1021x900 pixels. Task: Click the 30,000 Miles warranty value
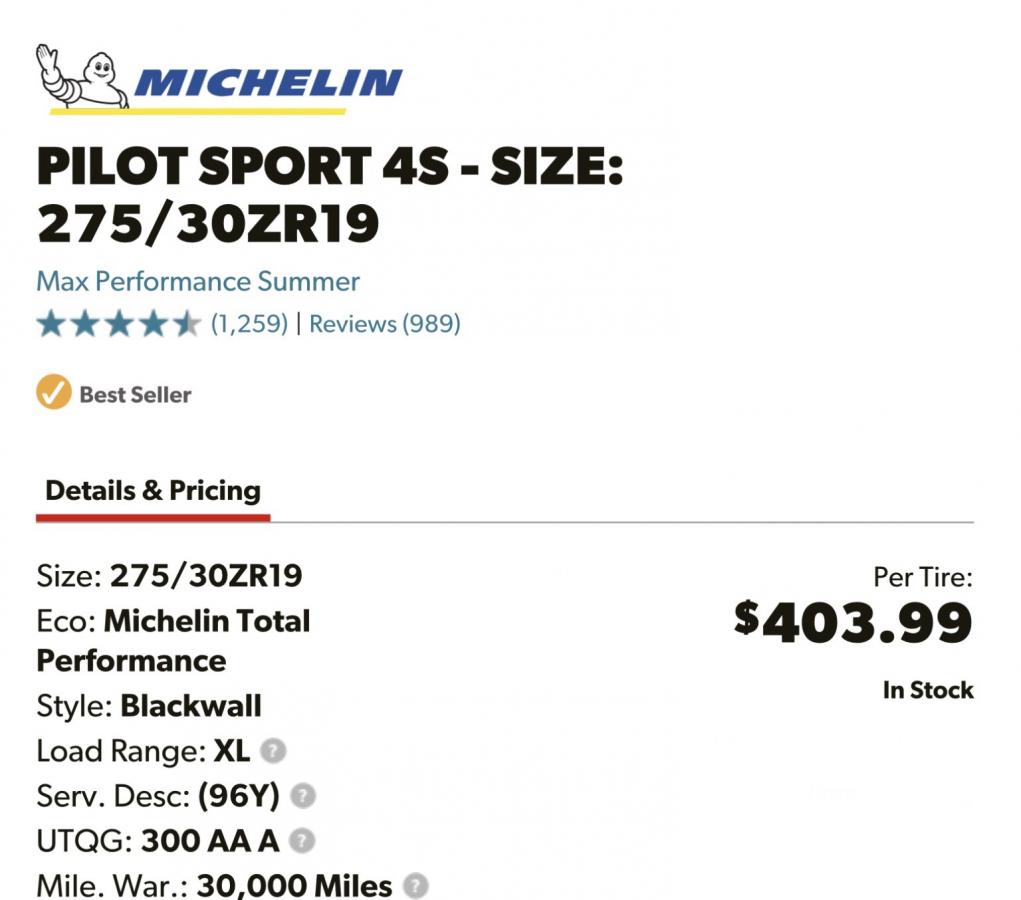pyautogui.click(x=294, y=886)
